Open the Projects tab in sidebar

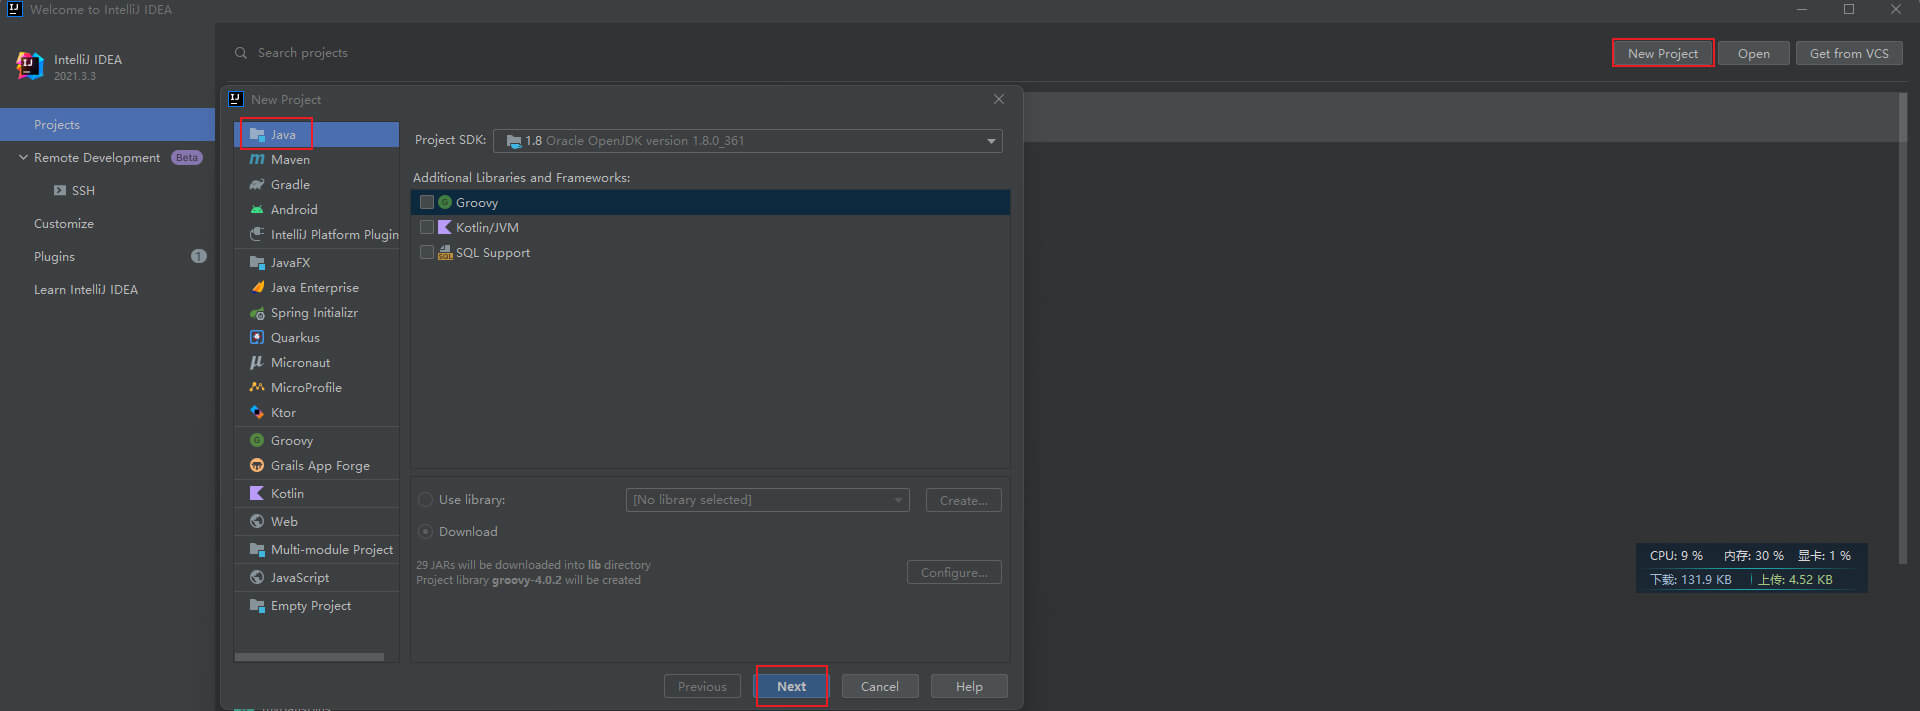[107, 125]
